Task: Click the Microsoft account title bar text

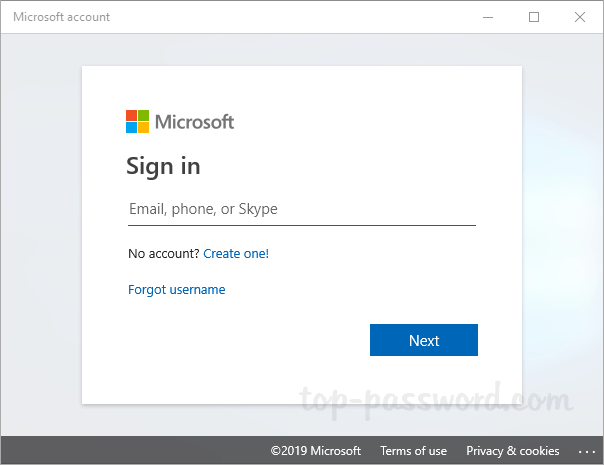Action: tap(62, 17)
